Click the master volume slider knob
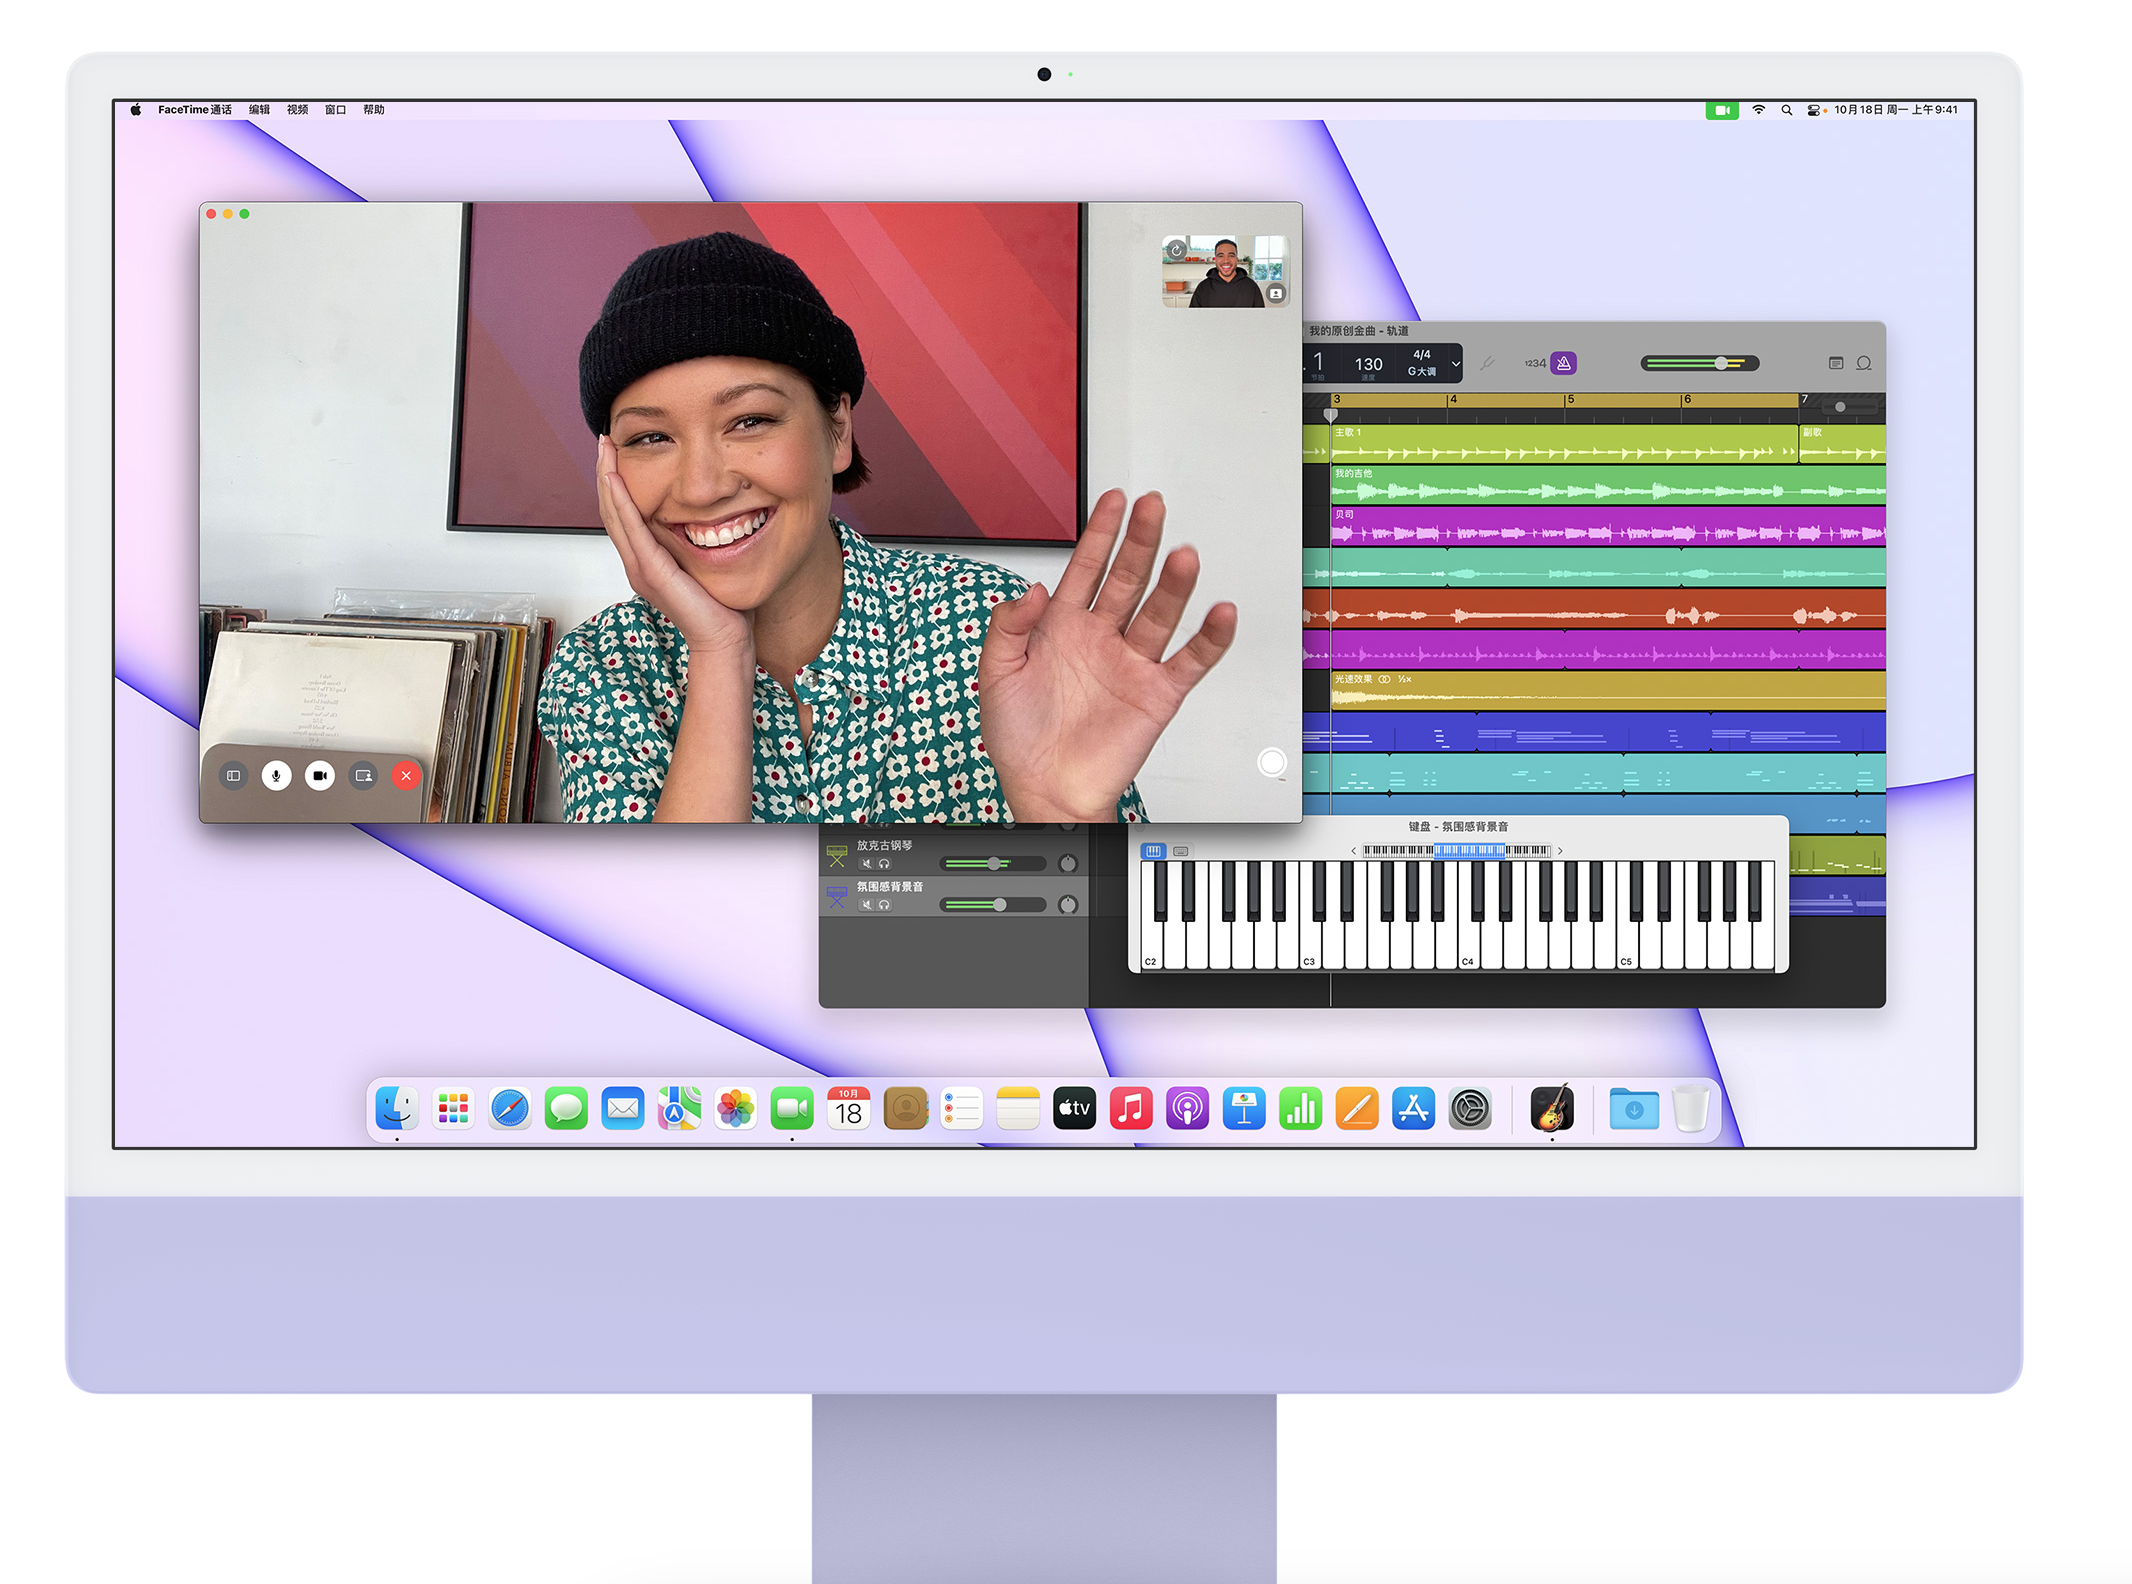2132x1584 pixels. [1721, 364]
